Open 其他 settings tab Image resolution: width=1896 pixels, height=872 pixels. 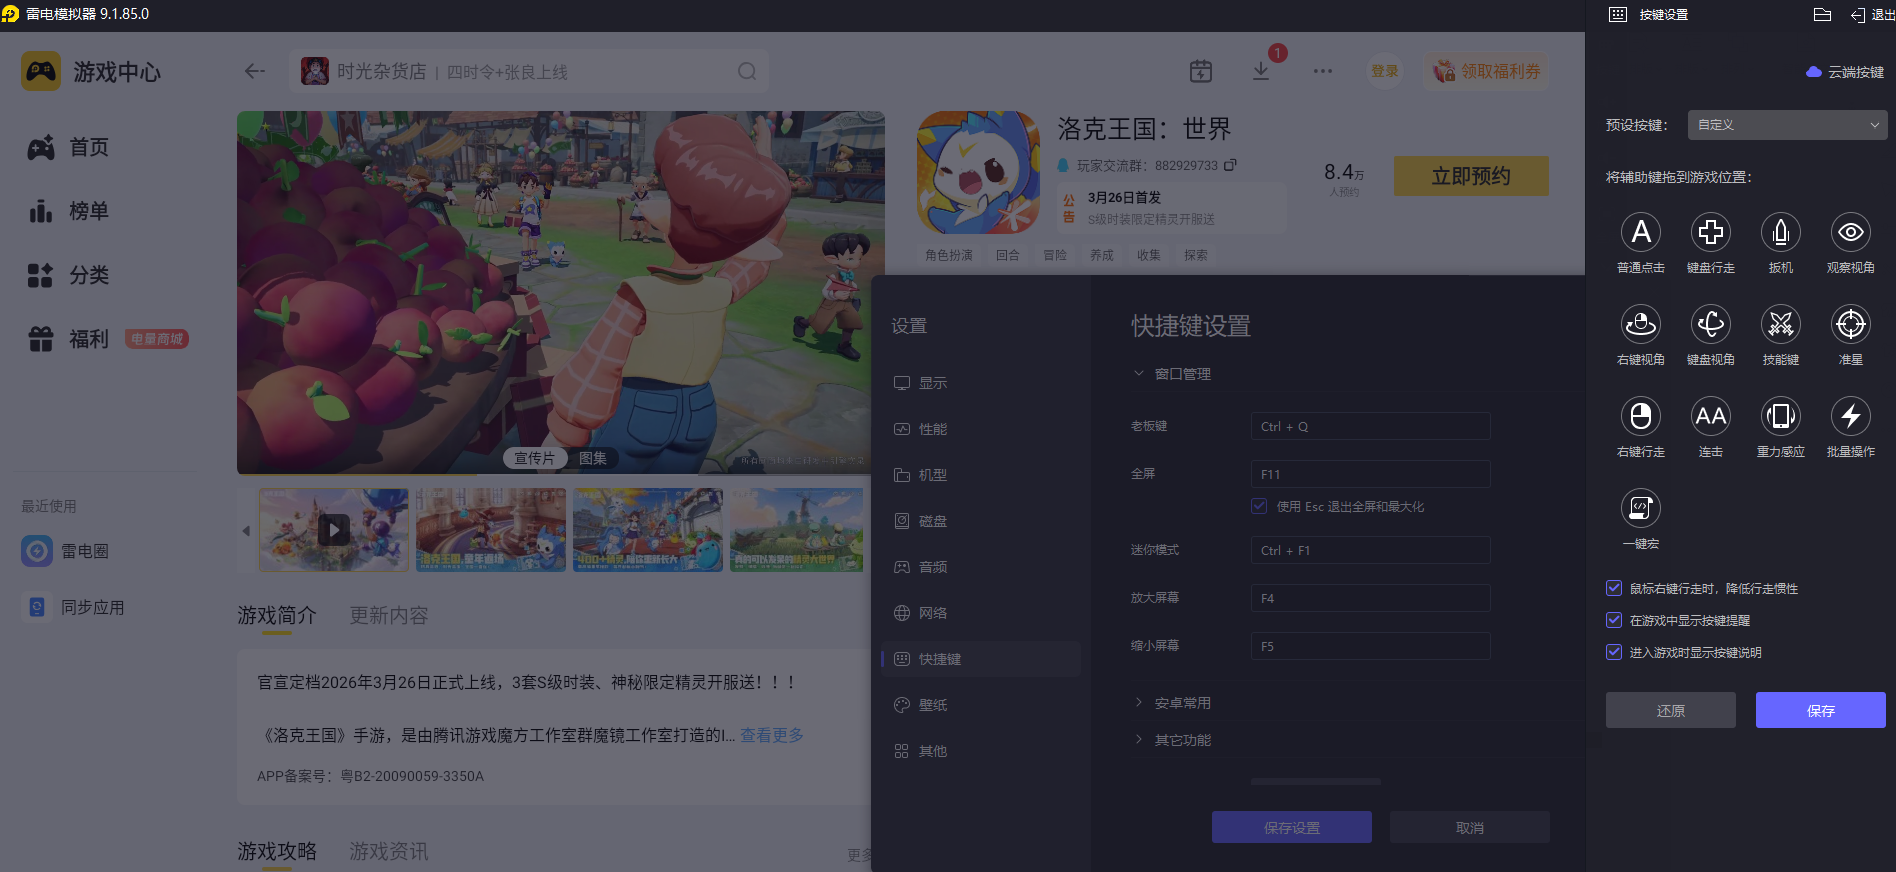(x=981, y=751)
